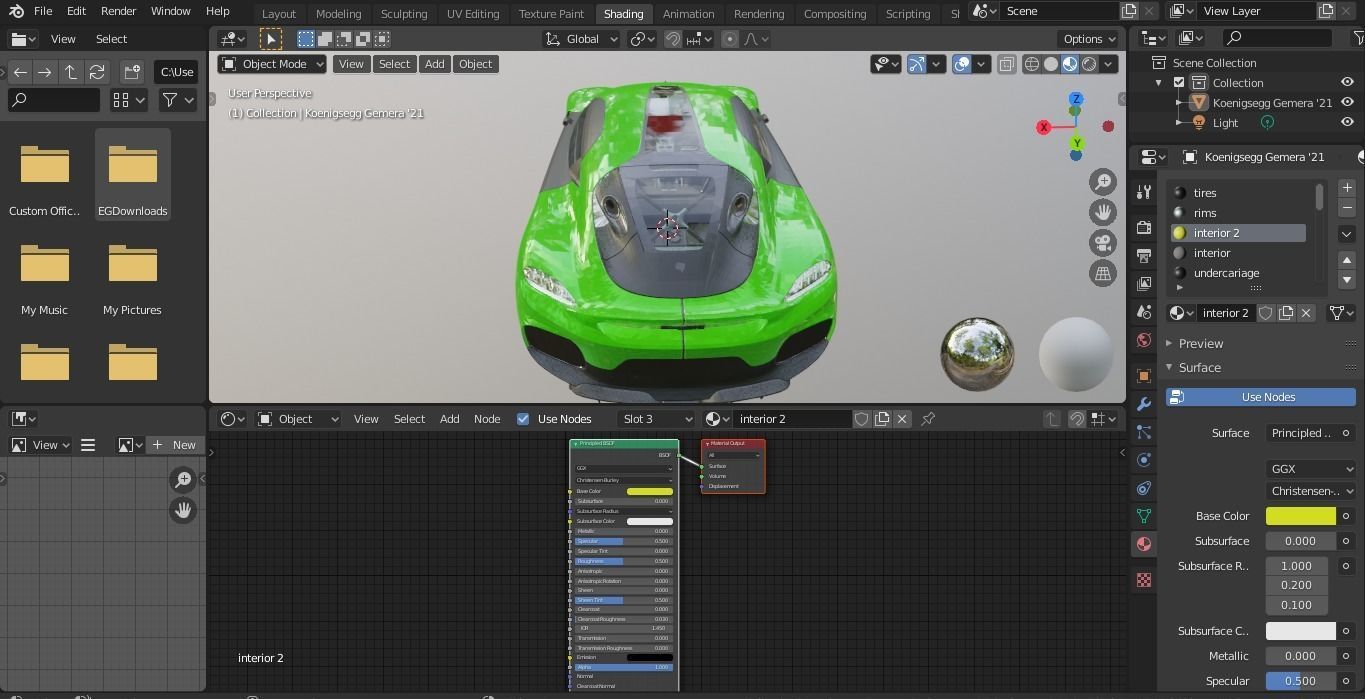Screen dimensions: 1365x699
Task: Unlink interior 2 material in properties panel
Action: point(1306,313)
